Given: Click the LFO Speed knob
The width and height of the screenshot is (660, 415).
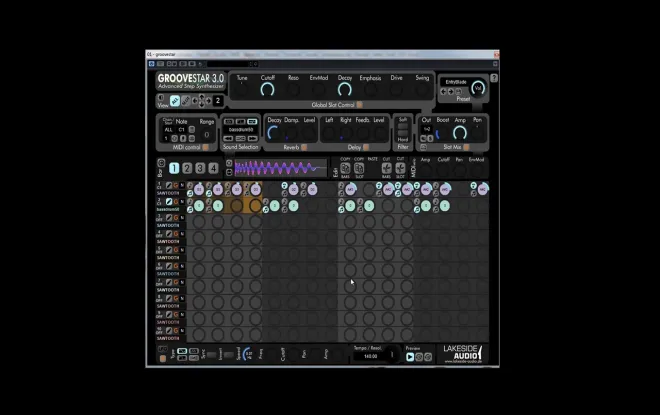Looking at the screenshot, I should tap(249, 354).
